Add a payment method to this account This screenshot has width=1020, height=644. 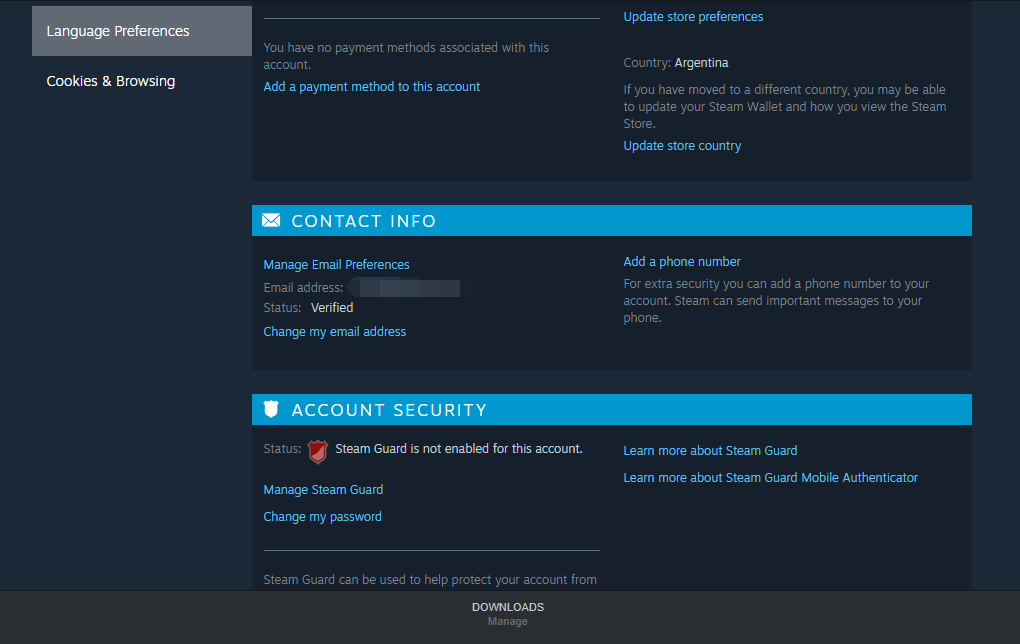[x=371, y=87]
